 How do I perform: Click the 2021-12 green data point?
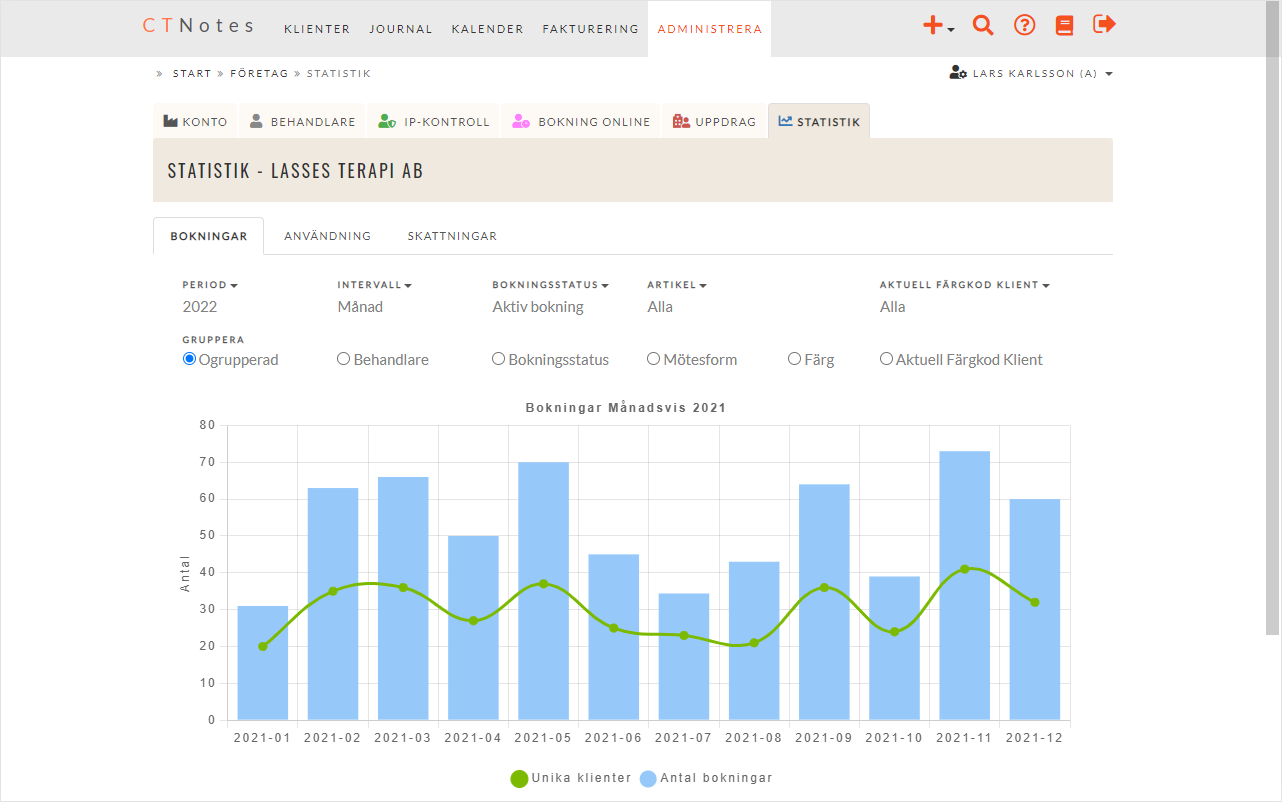coord(1035,602)
